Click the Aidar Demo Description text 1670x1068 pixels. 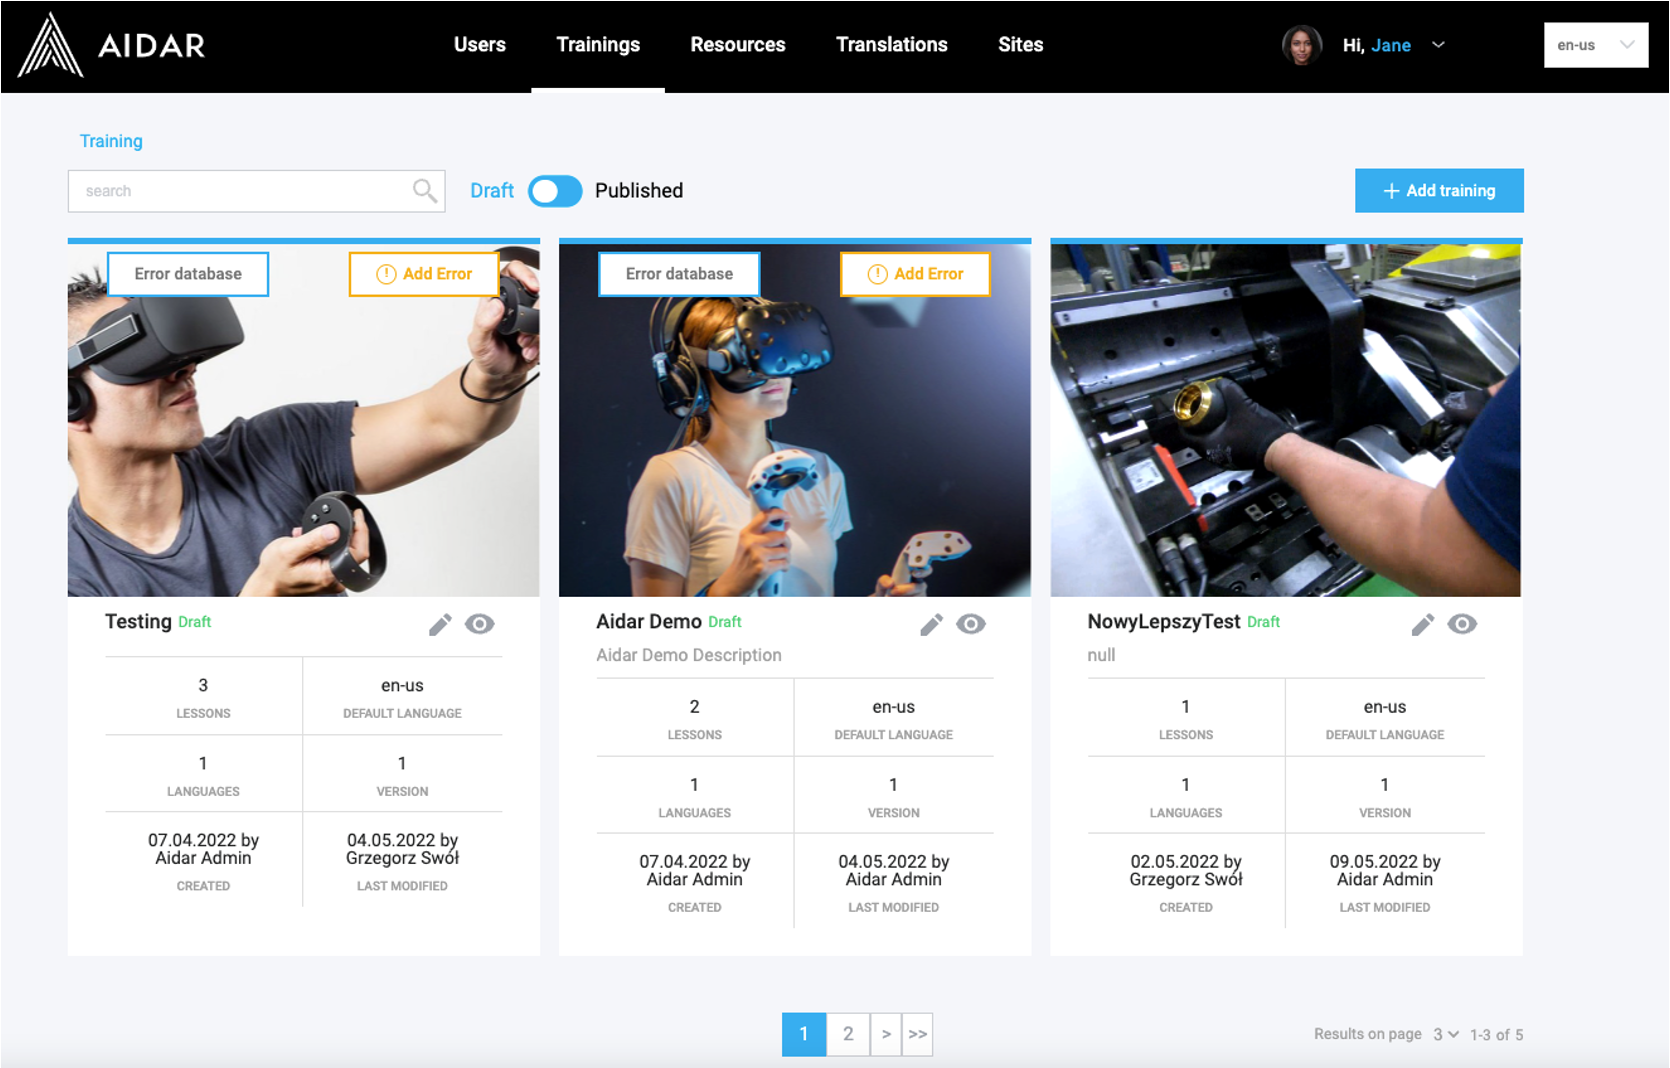(689, 655)
